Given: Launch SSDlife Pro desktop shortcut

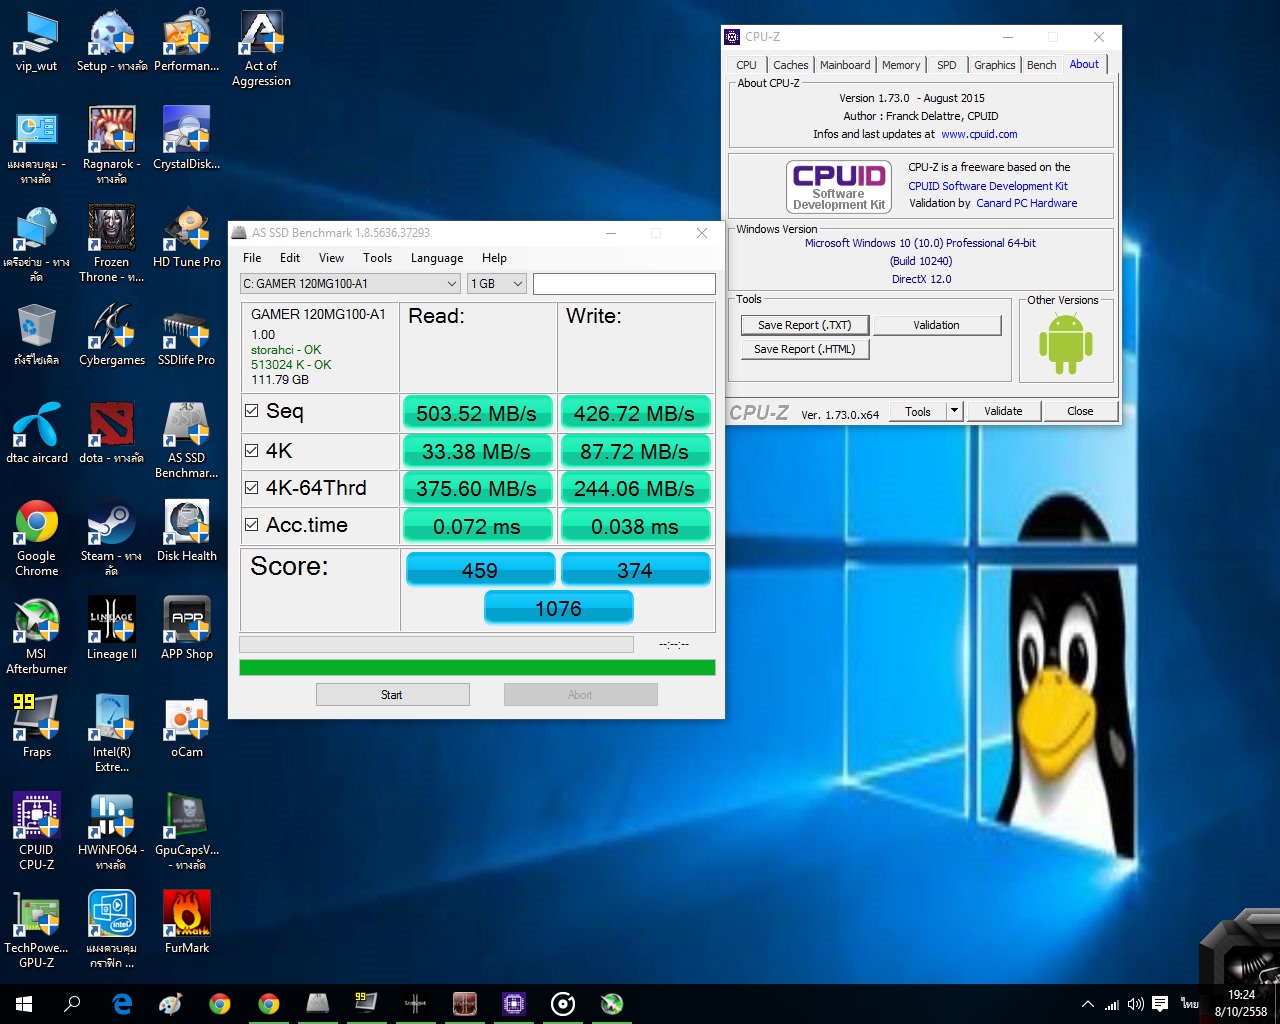Looking at the screenshot, I should tap(187, 335).
